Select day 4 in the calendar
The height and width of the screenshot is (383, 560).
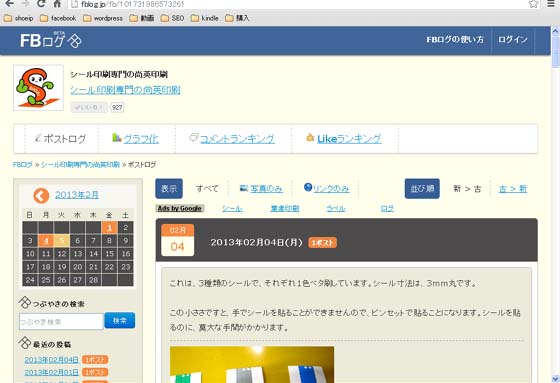click(46, 240)
